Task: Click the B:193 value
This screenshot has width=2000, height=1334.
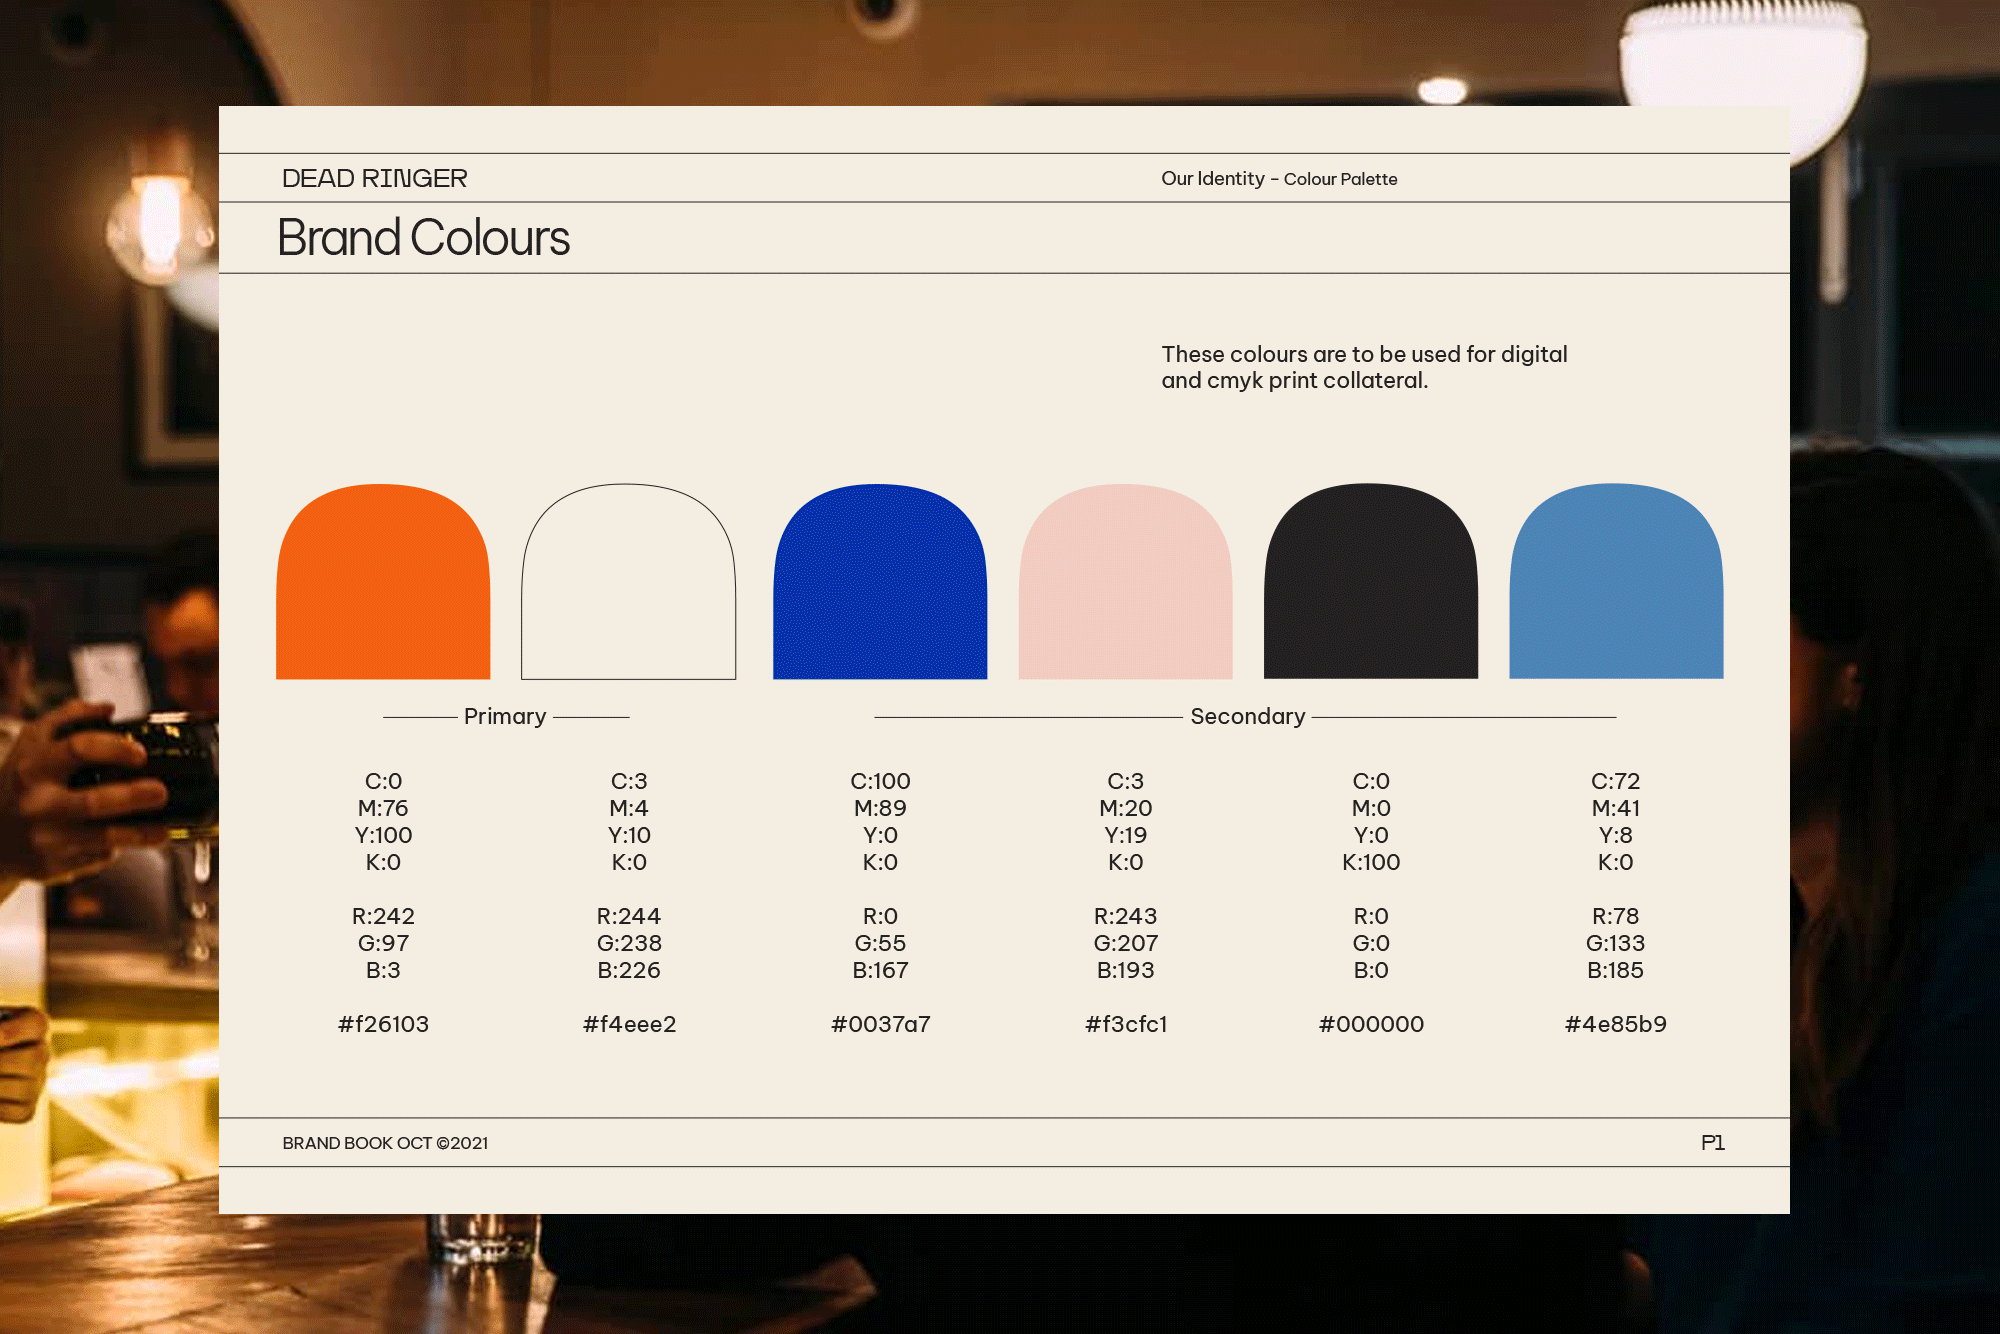Action: tap(1126, 970)
